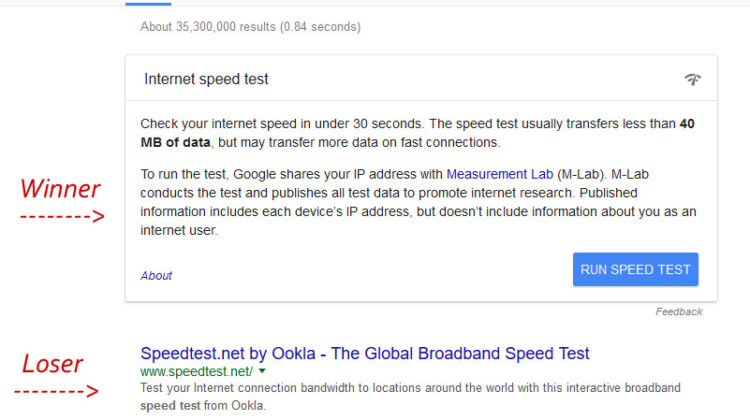The width and height of the screenshot is (750, 420).
Task: Click bold "speed test" in Ookla snippet
Action: tap(173, 406)
